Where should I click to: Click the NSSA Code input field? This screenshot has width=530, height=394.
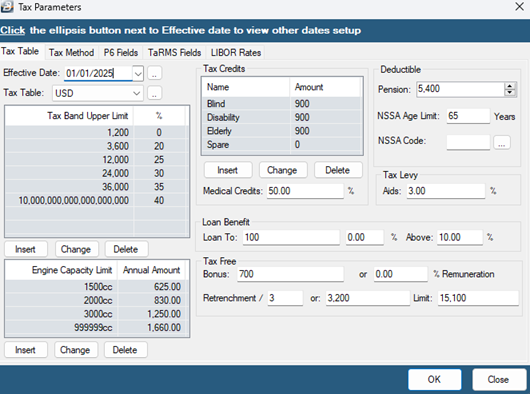tap(468, 142)
